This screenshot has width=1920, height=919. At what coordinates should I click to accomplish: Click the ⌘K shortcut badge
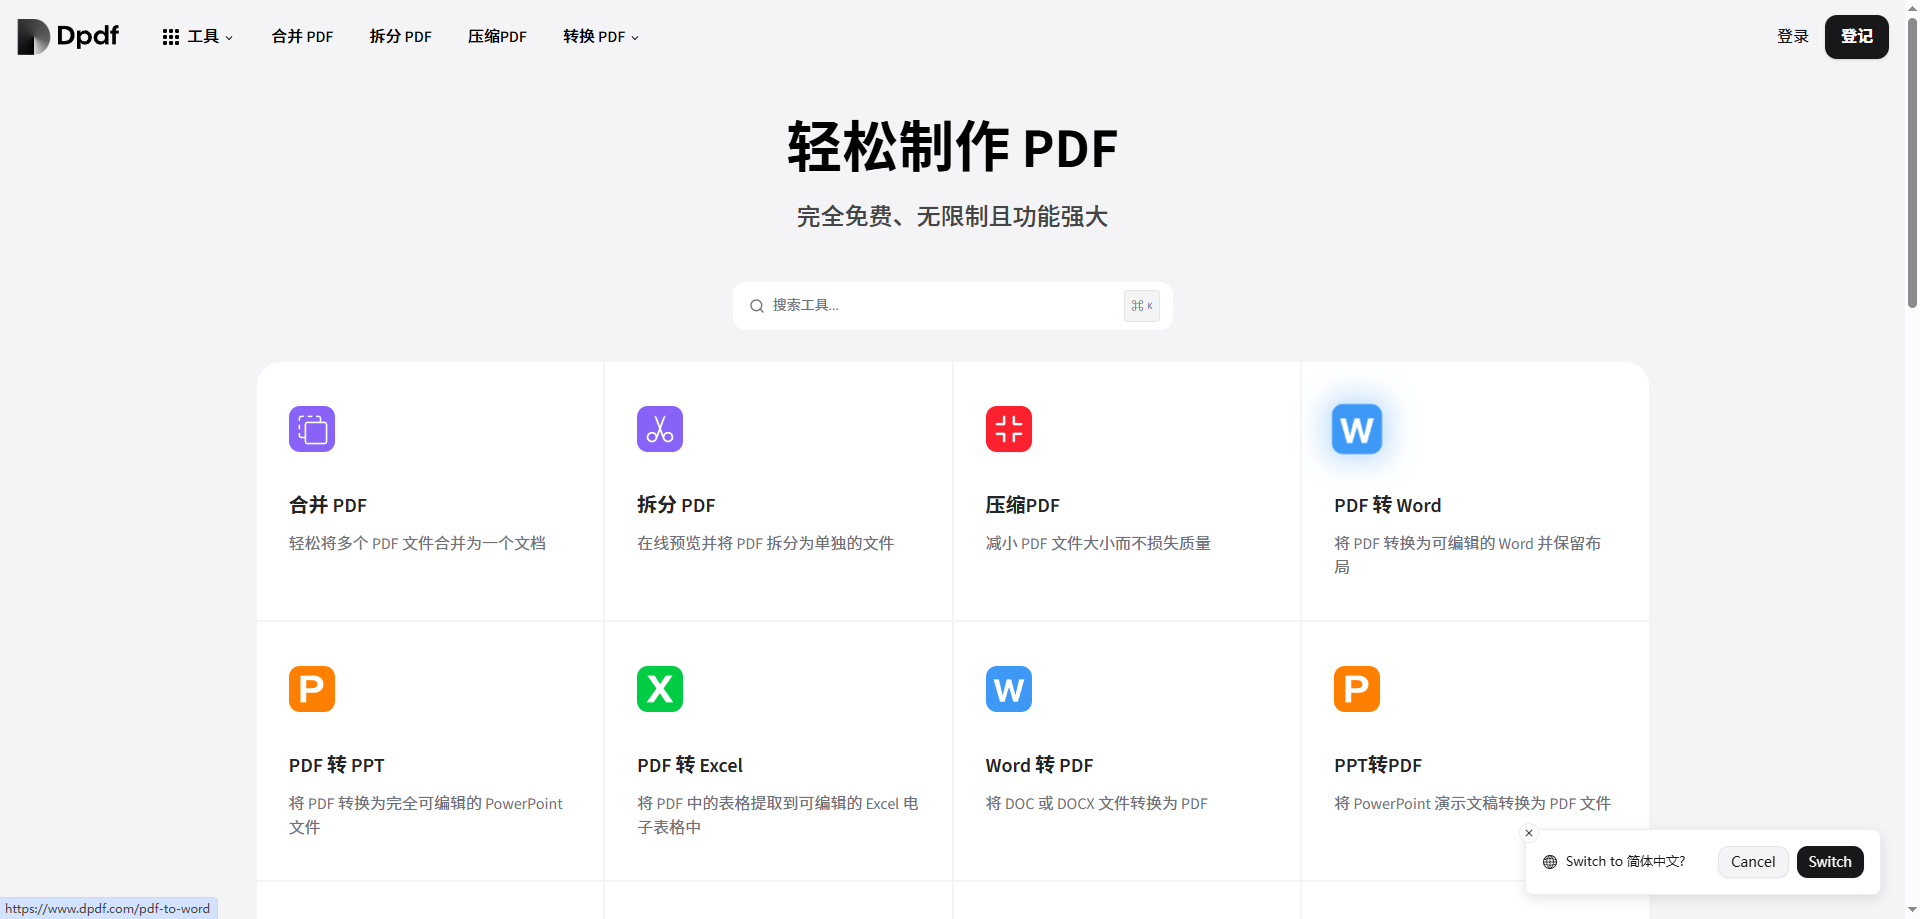(x=1142, y=306)
